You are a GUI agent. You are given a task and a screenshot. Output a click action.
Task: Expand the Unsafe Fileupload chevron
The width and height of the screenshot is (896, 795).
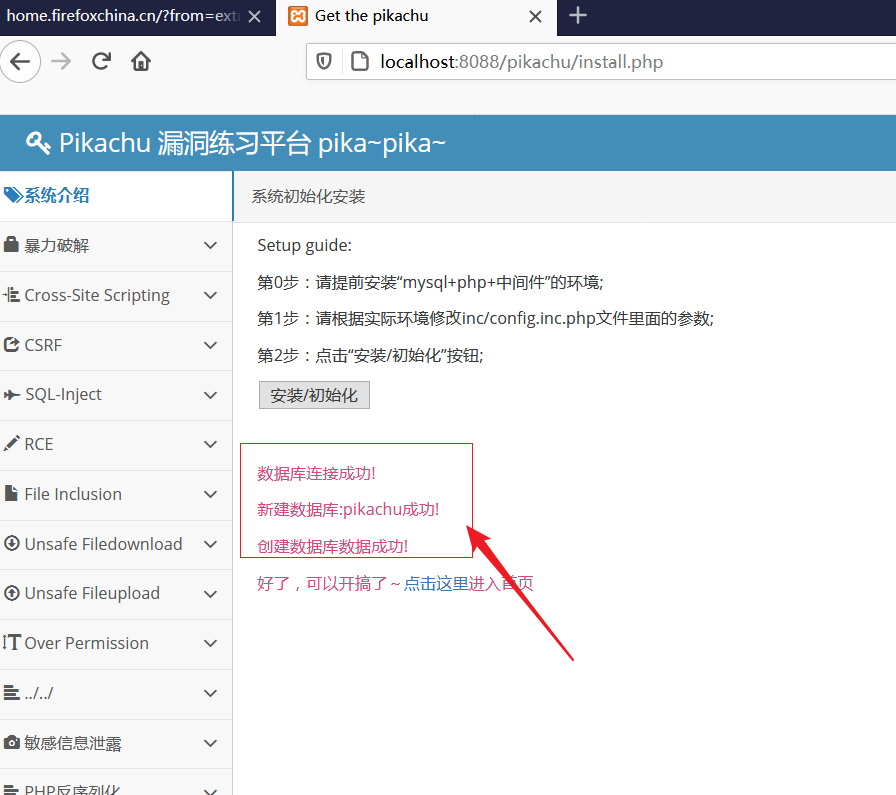[x=210, y=594]
